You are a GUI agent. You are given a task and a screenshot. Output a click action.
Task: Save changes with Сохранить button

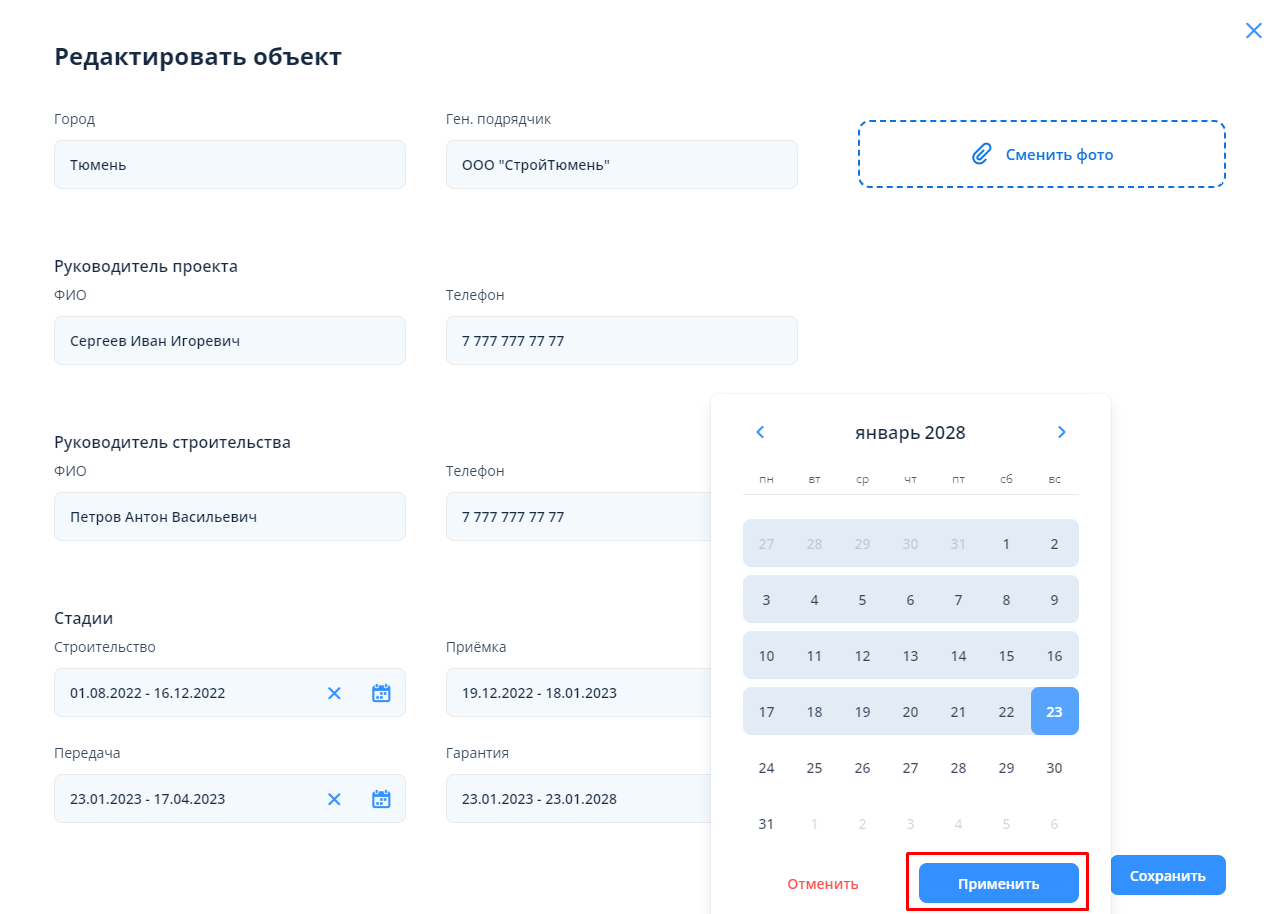[x=1167, y=876]
